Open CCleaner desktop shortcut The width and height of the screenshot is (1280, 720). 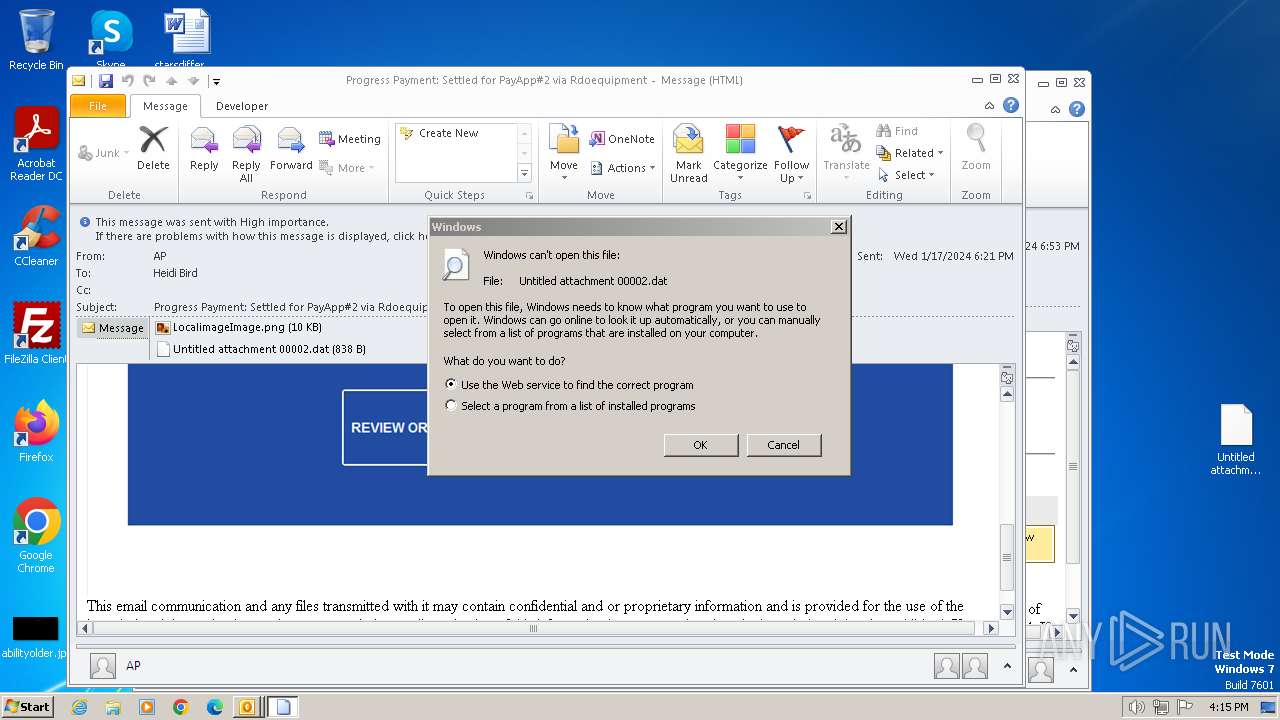[36, 236]
